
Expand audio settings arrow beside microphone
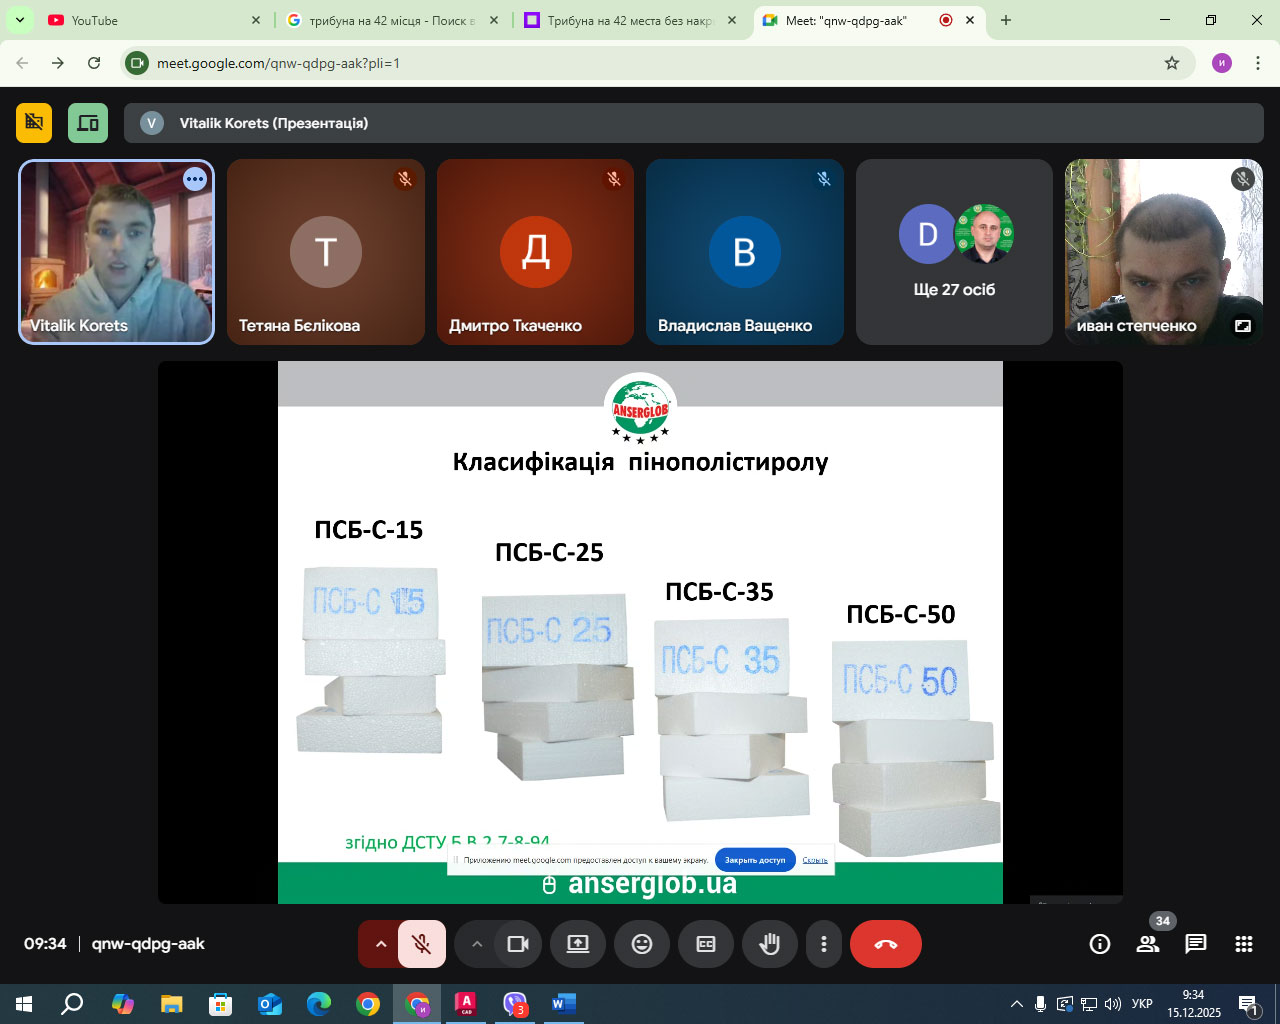click(x=380, y=944)
